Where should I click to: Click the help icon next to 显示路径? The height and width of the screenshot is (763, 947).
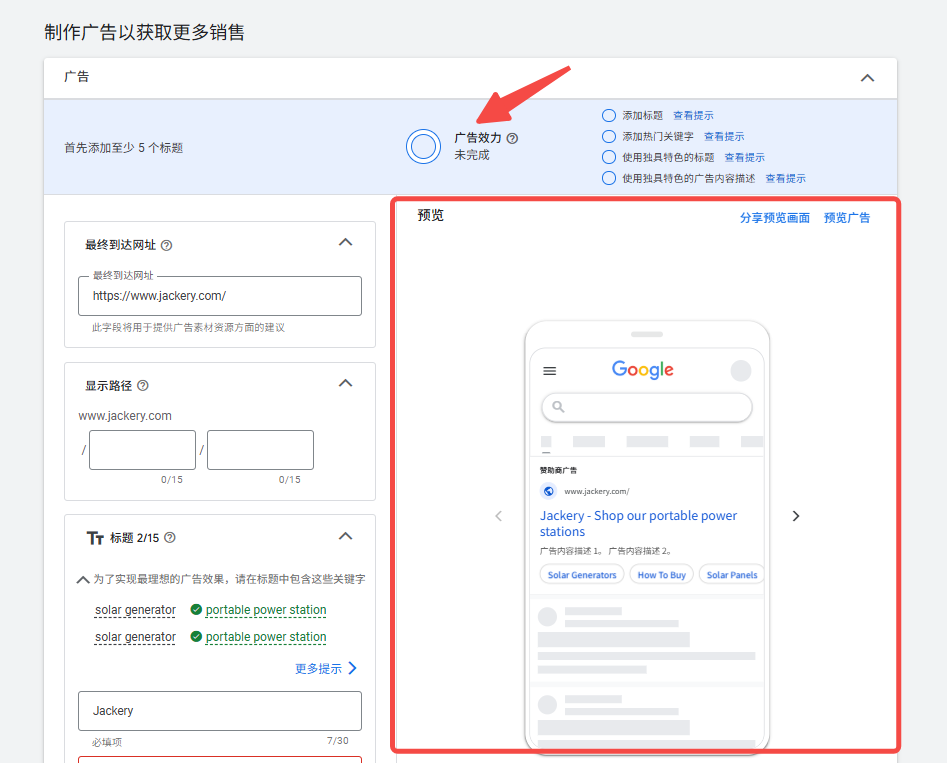(143, 384)
